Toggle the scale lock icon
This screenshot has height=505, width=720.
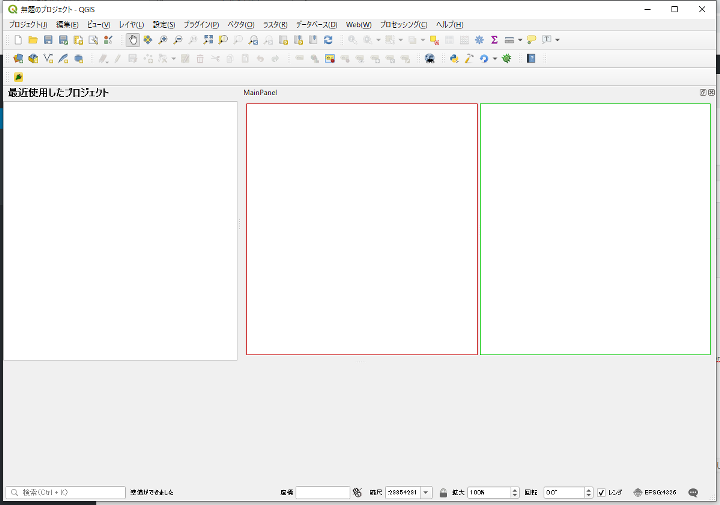point(443,493)
